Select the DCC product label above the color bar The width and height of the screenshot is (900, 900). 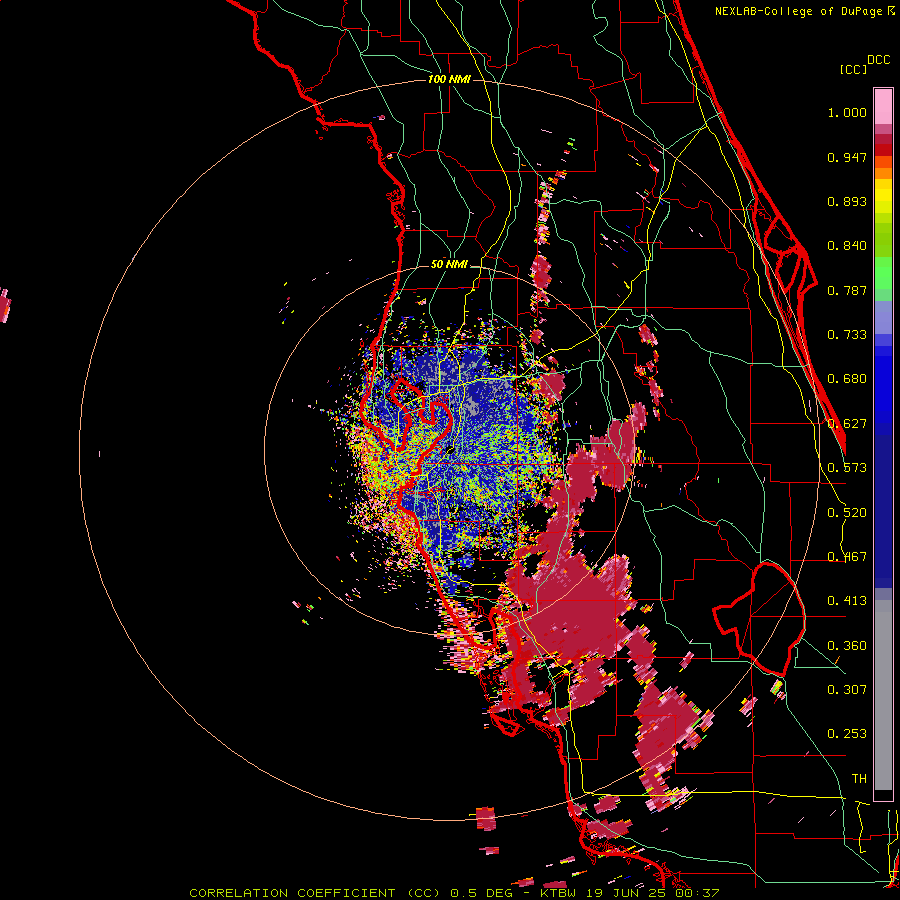pyautogui.click(x=879, y=60)
